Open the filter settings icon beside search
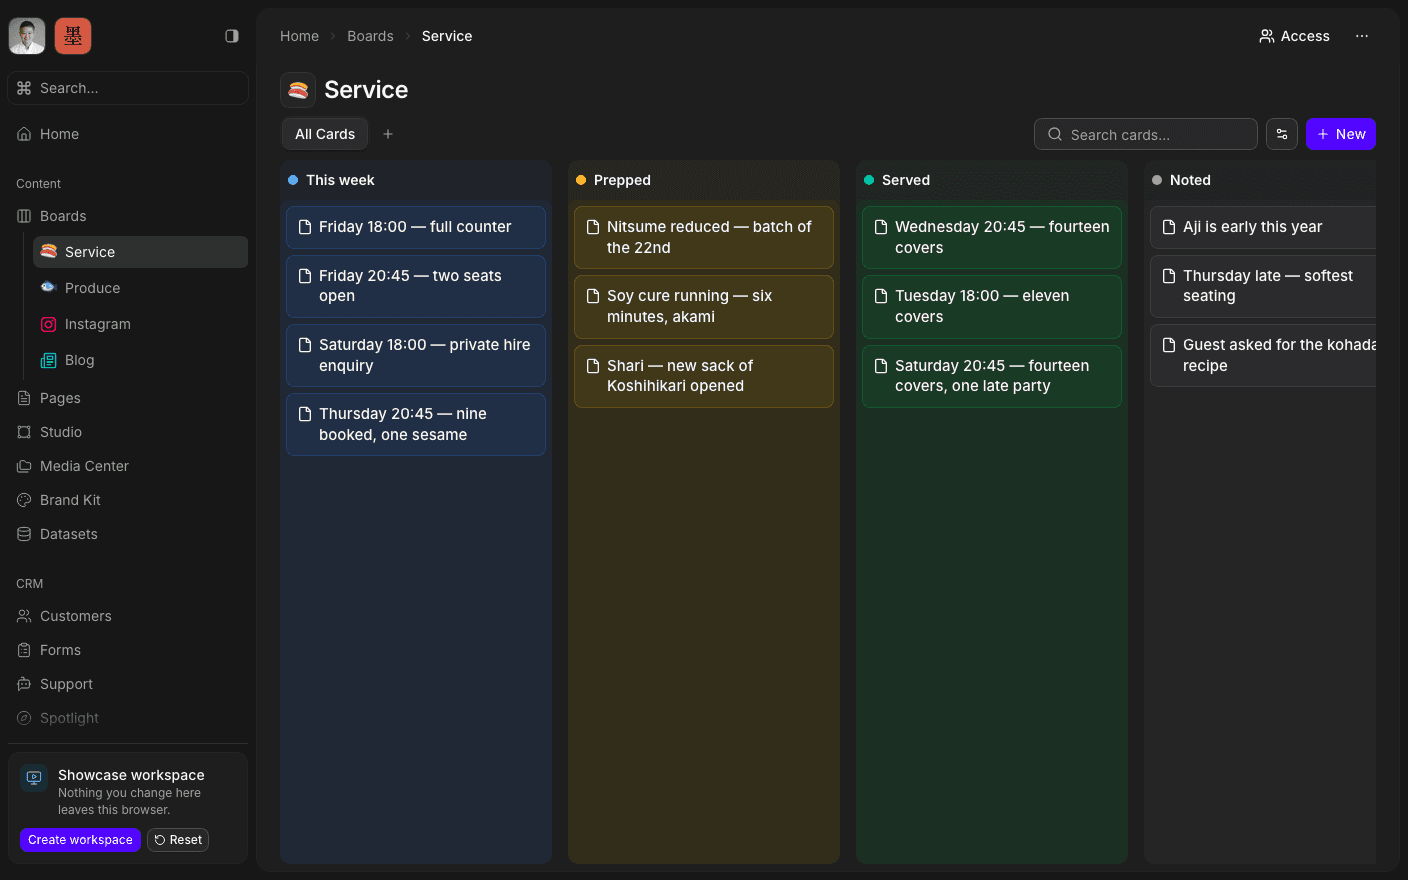 click(1282, 134)
